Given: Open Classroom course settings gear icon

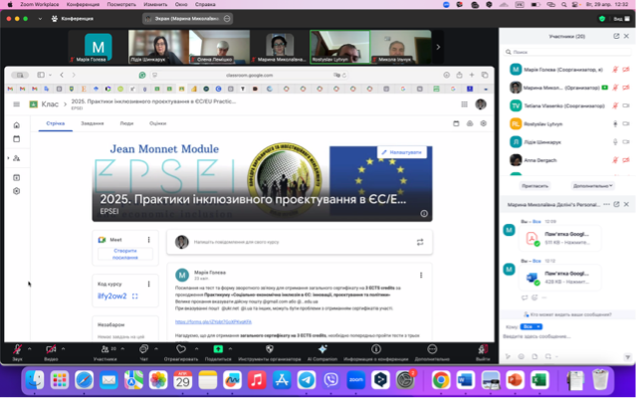Looking at the screenshot, I should (483, 123).
